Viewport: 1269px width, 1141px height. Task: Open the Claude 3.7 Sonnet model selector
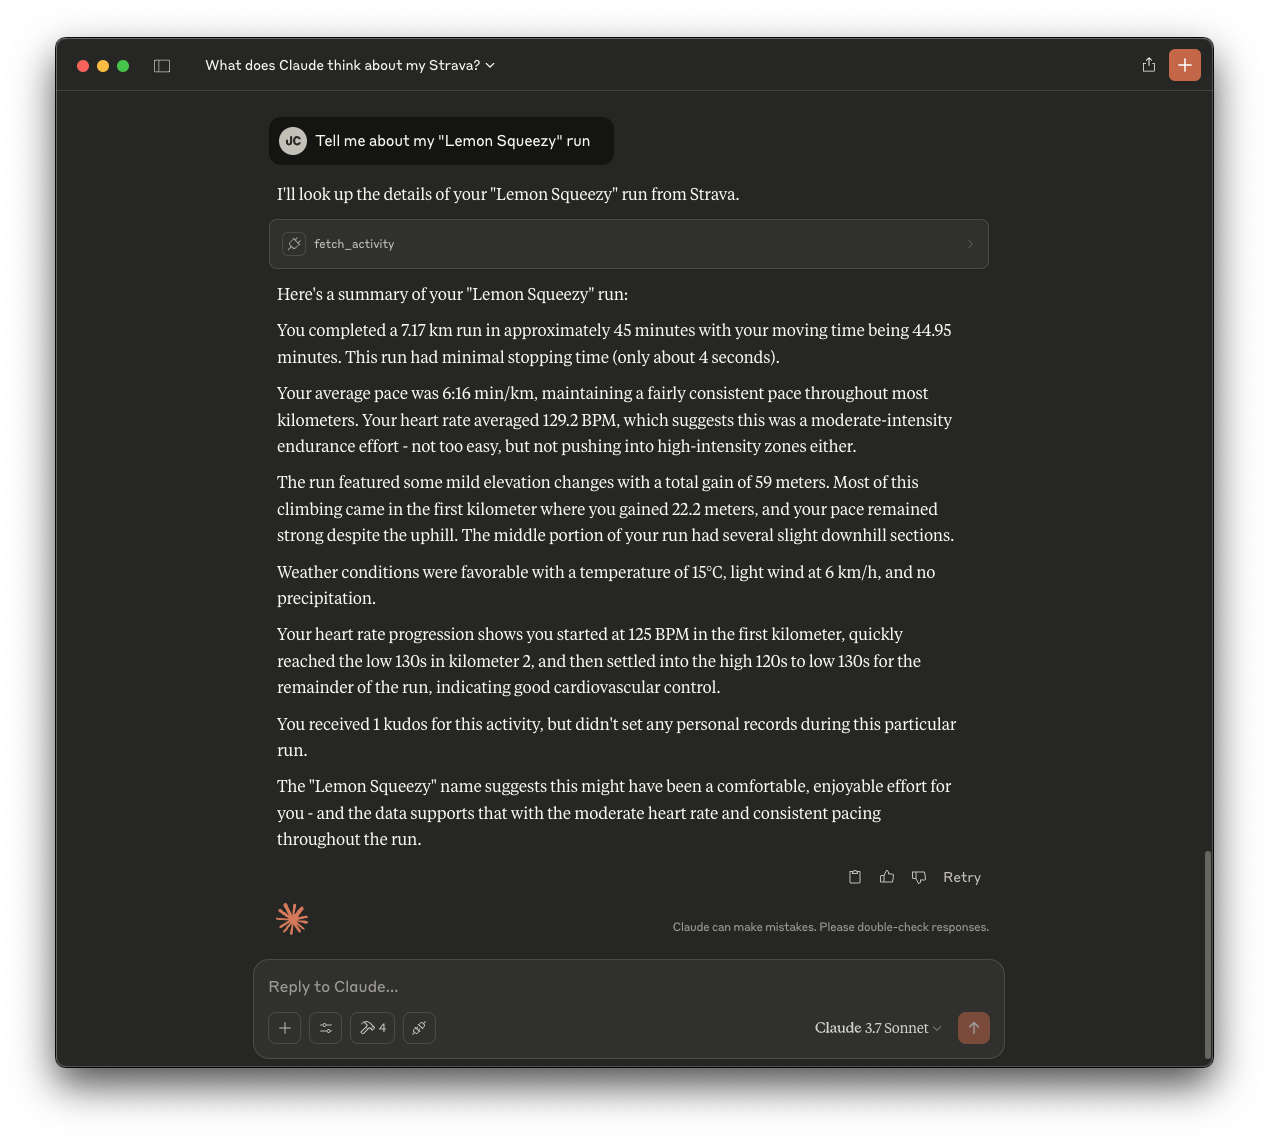pyautogui.click(x=876, y=1028)
